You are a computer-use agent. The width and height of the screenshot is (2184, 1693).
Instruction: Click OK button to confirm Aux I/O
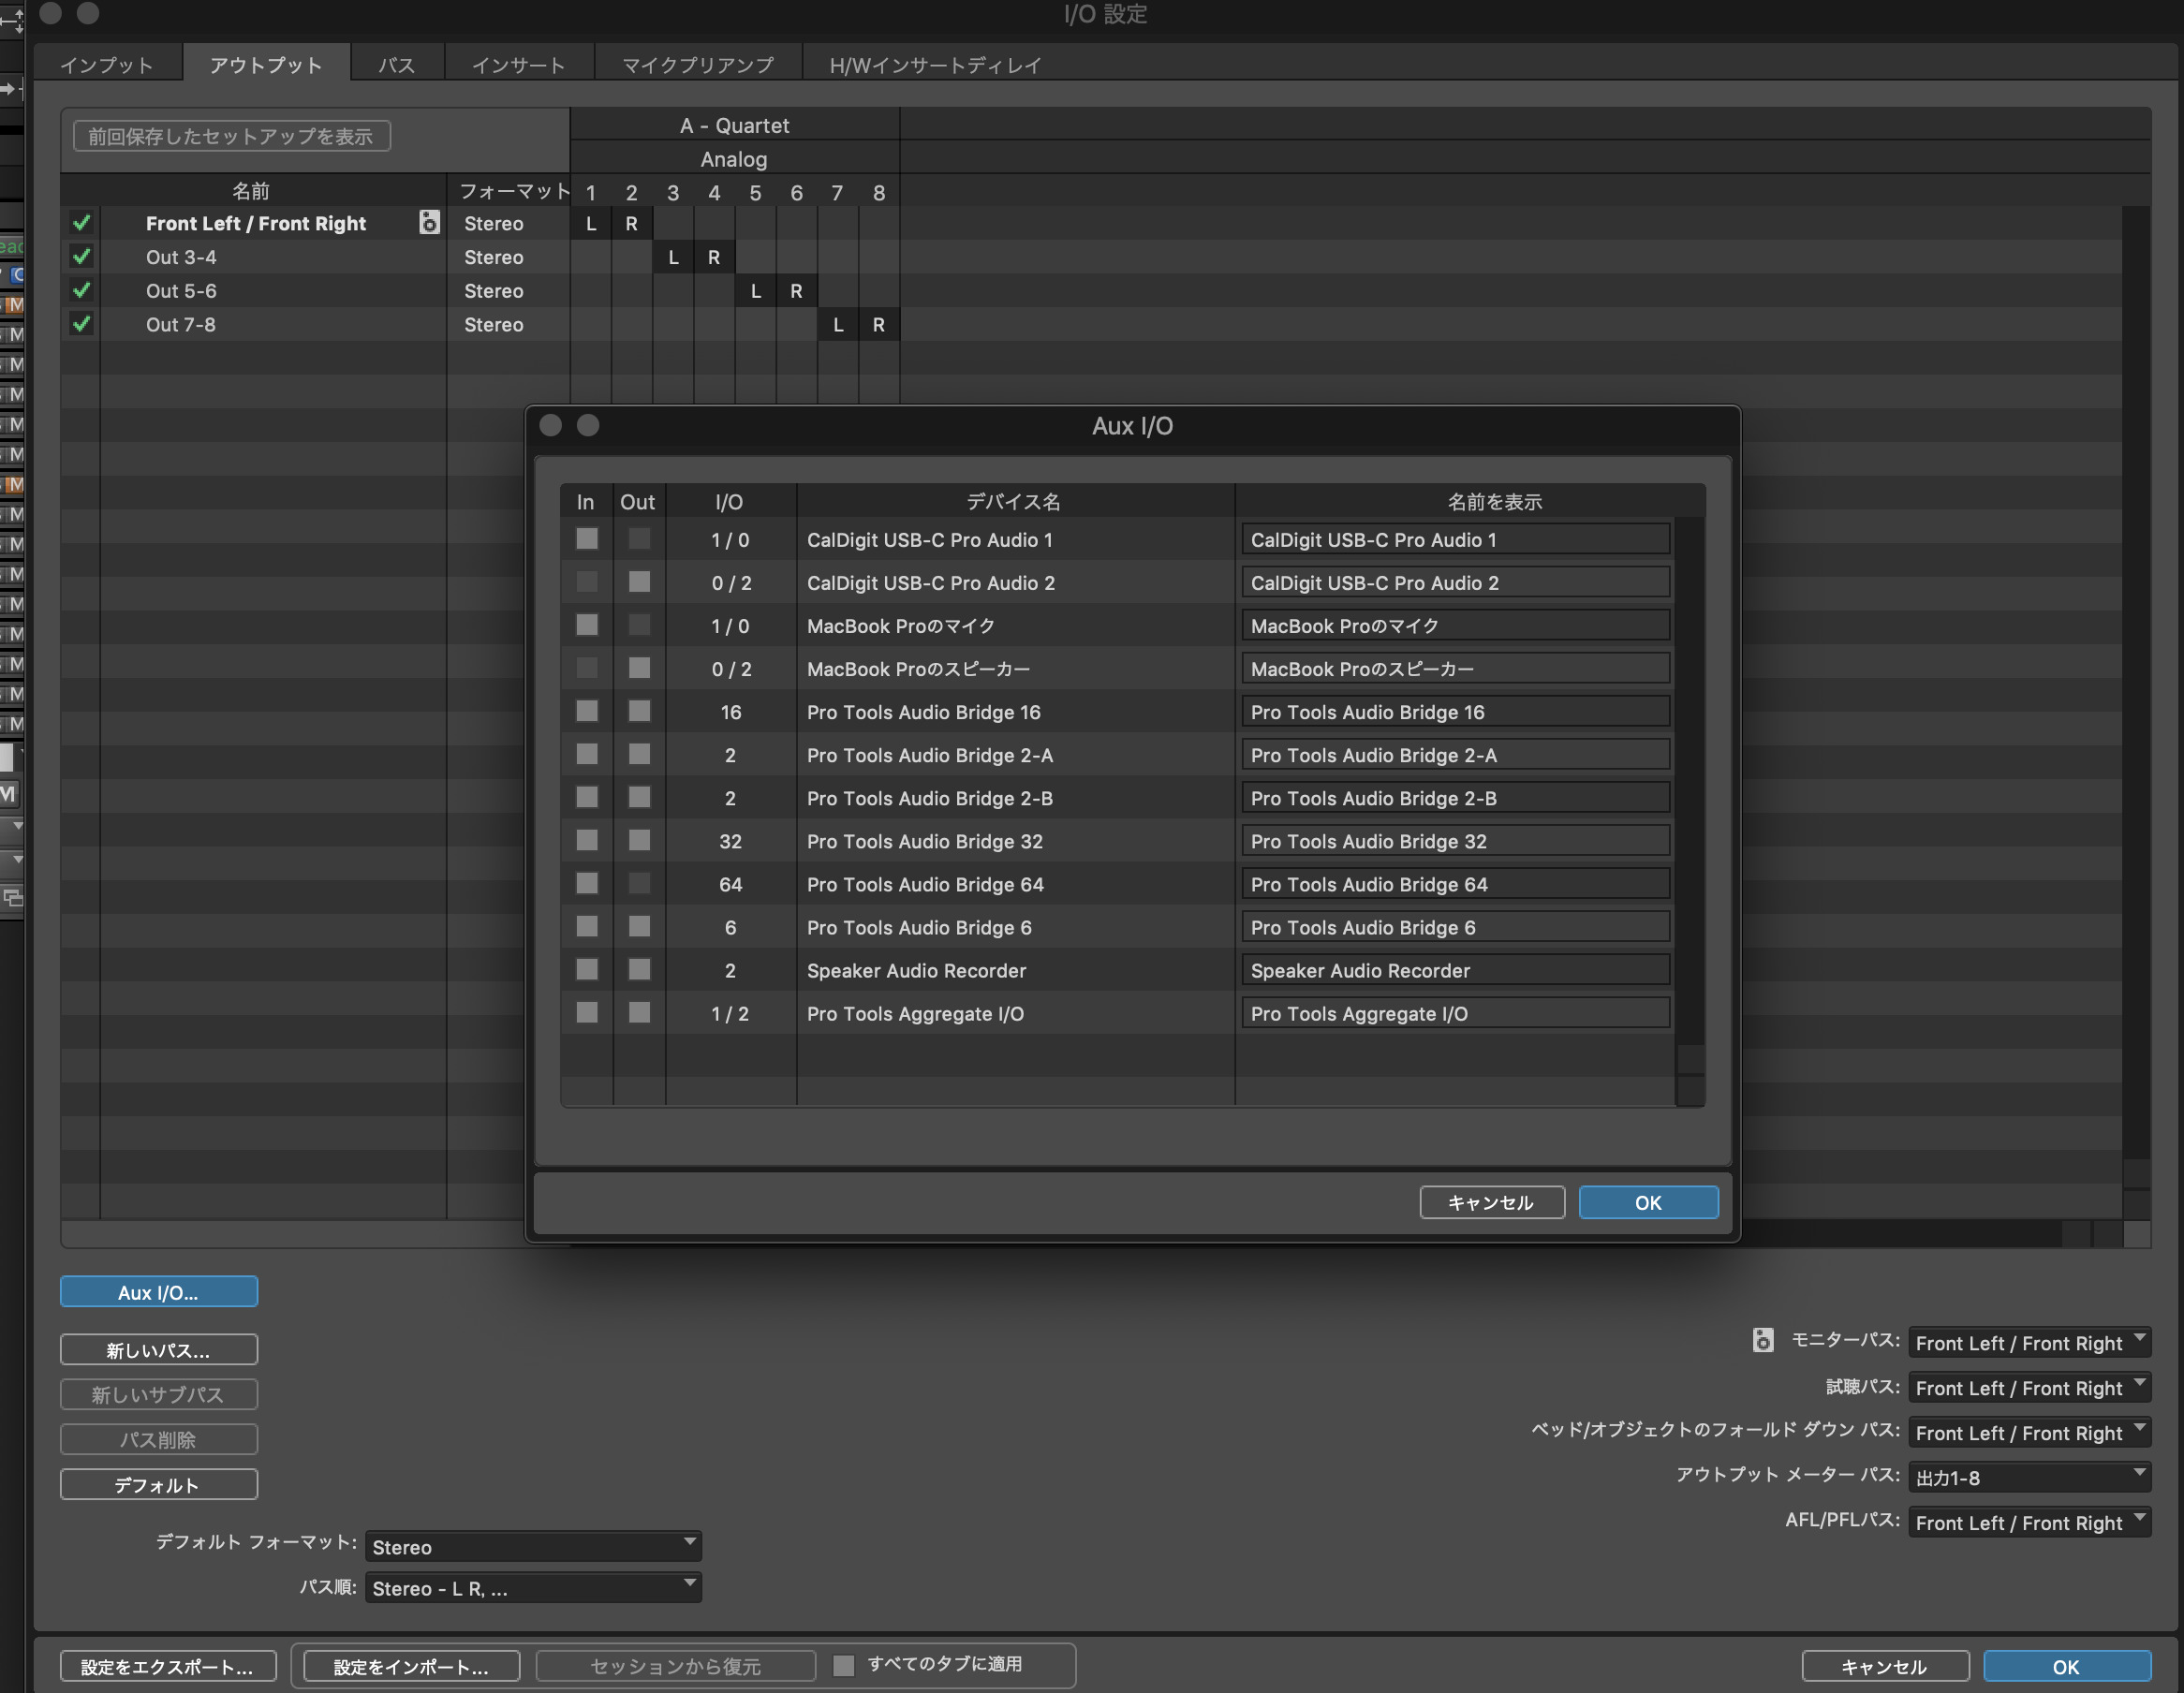(x=1645, y=1202)
